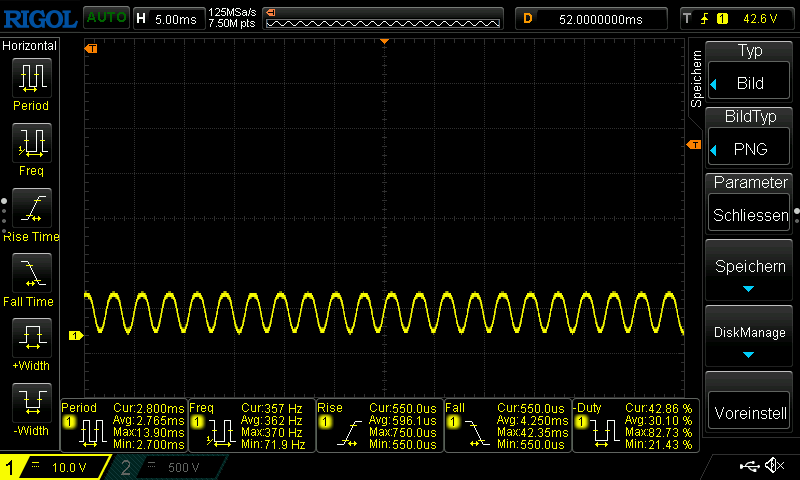Choose the Fall Time measurement icon
The height and width of the screenshot is (480, 800).
point(31,272)
